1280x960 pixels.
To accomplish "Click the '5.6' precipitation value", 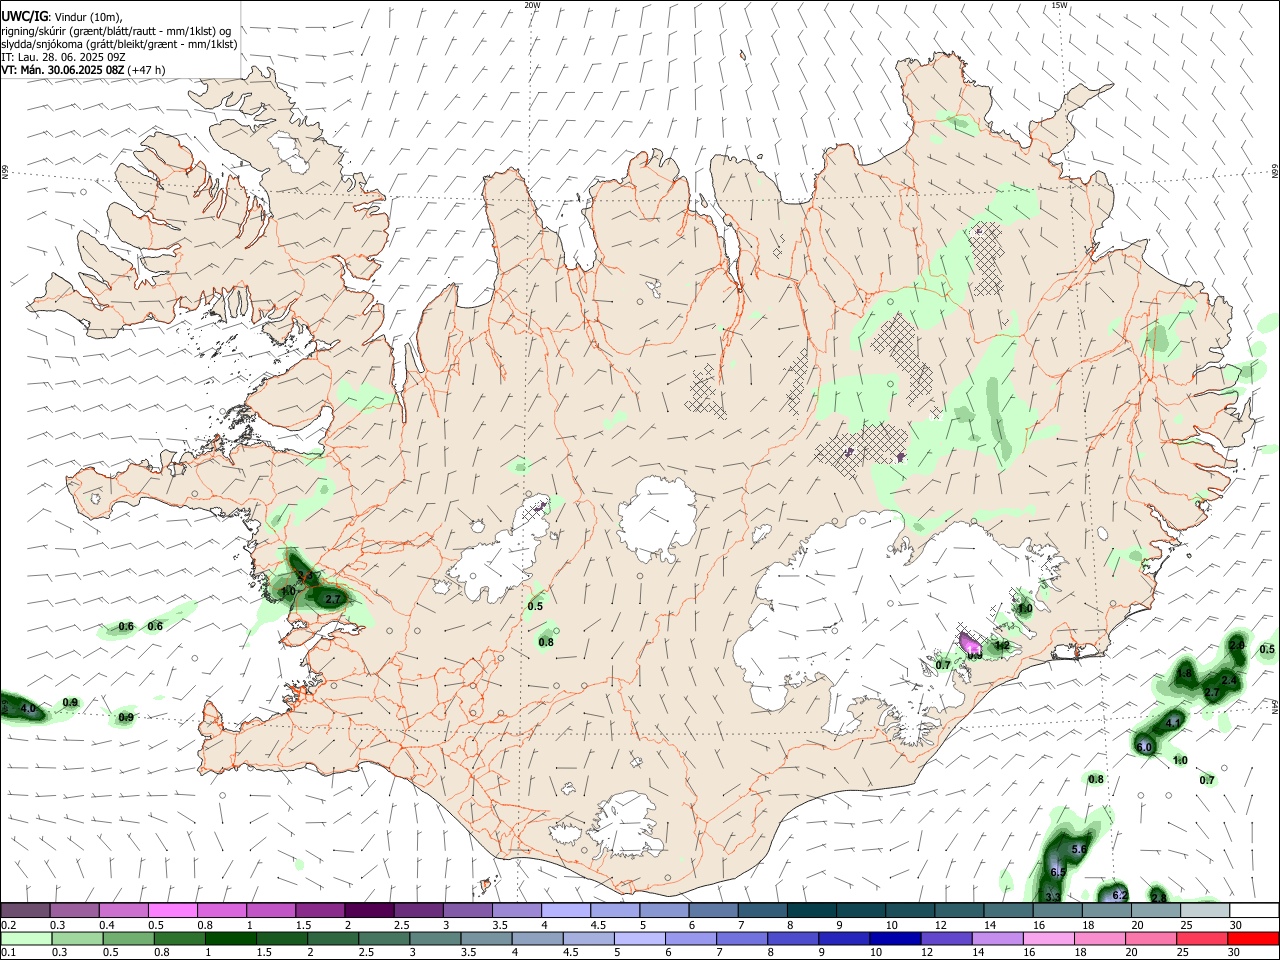I will point(1079,849).
